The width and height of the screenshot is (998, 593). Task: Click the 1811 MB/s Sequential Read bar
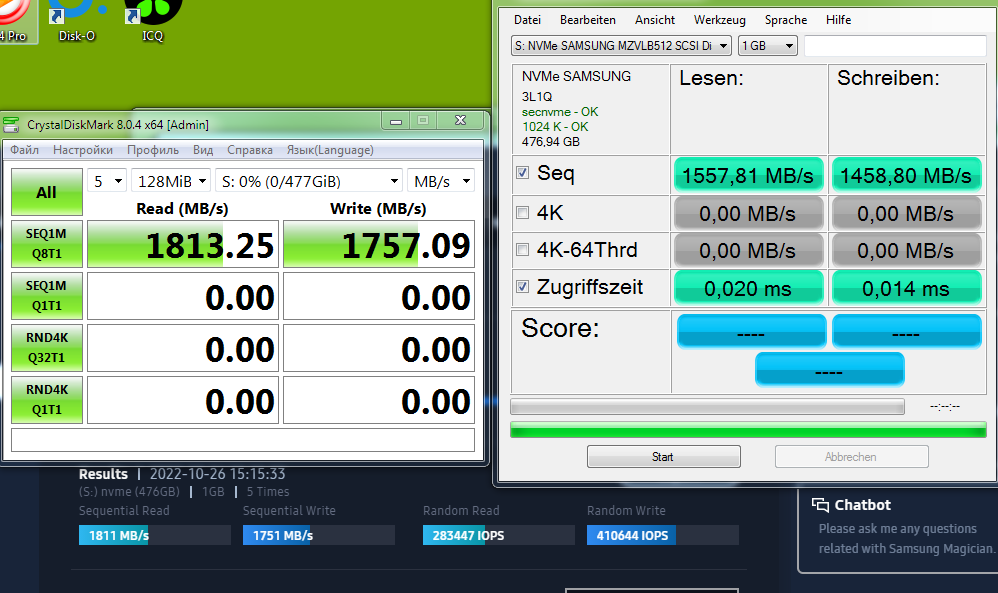tap(155, 535)
